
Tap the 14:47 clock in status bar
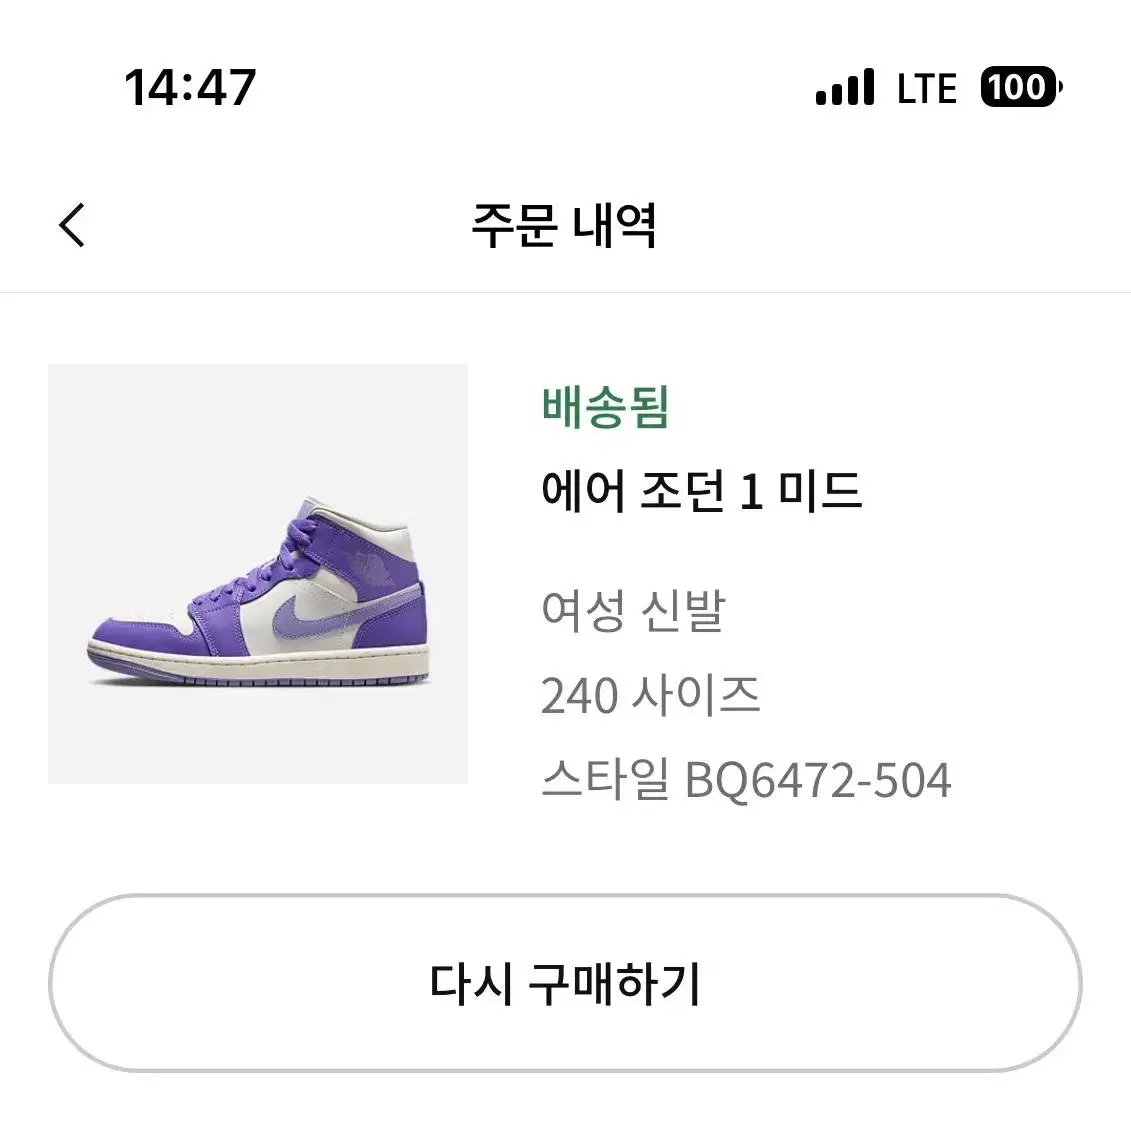pos(190,88)
